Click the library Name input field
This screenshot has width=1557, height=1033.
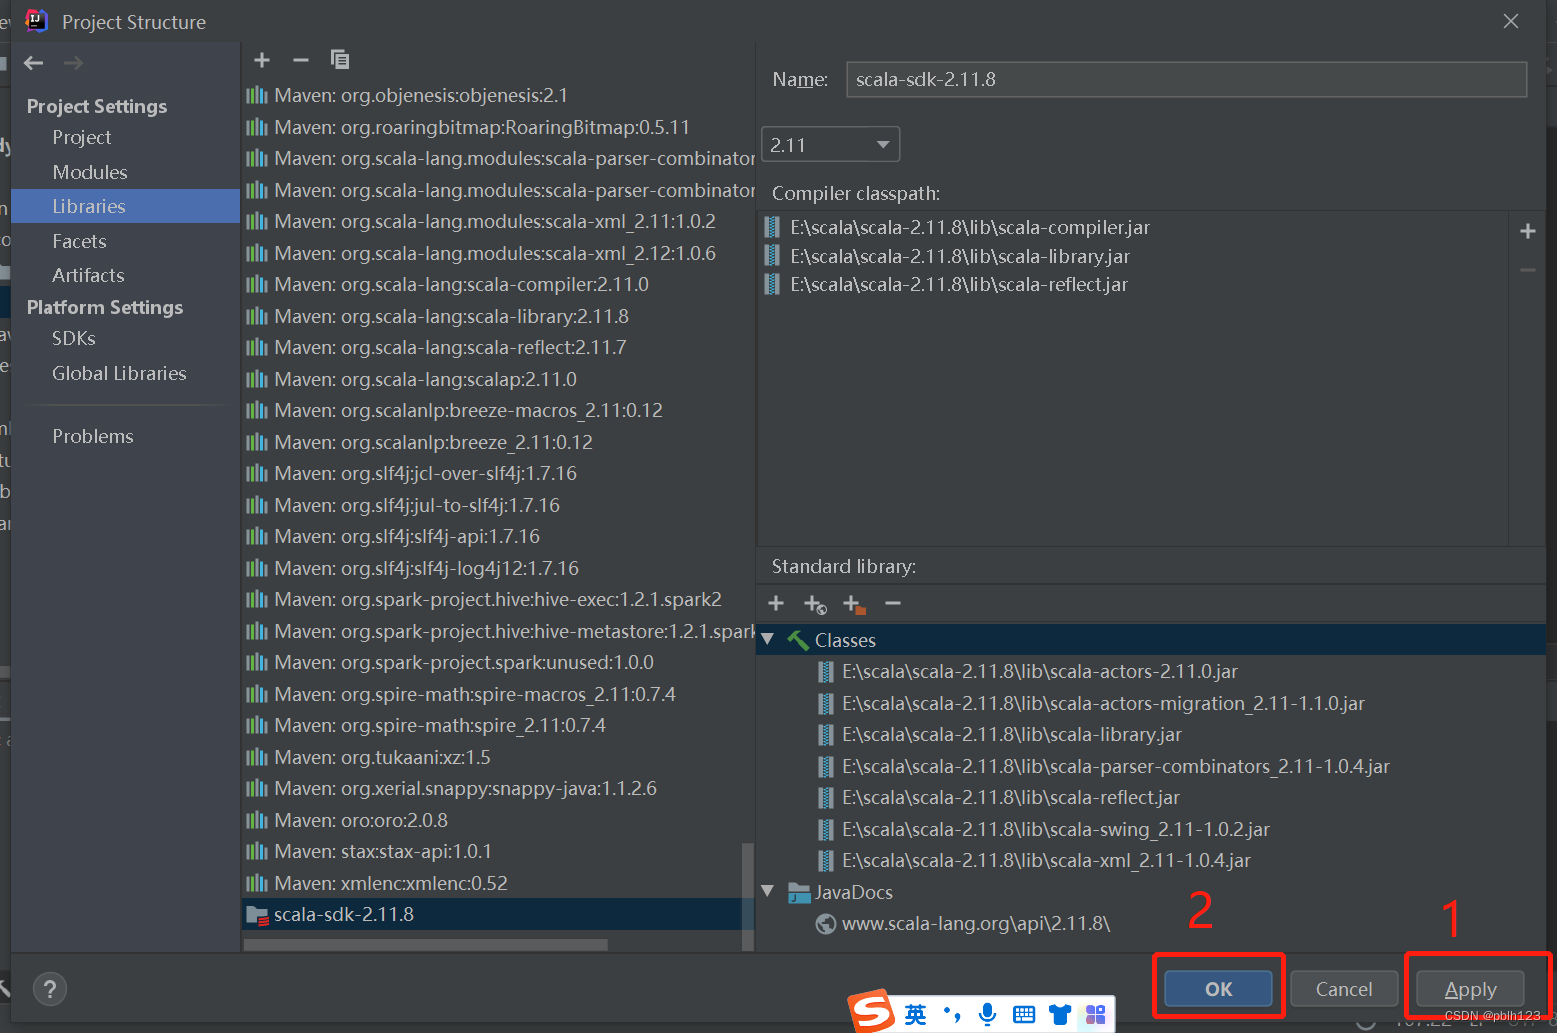(1186, 79)
